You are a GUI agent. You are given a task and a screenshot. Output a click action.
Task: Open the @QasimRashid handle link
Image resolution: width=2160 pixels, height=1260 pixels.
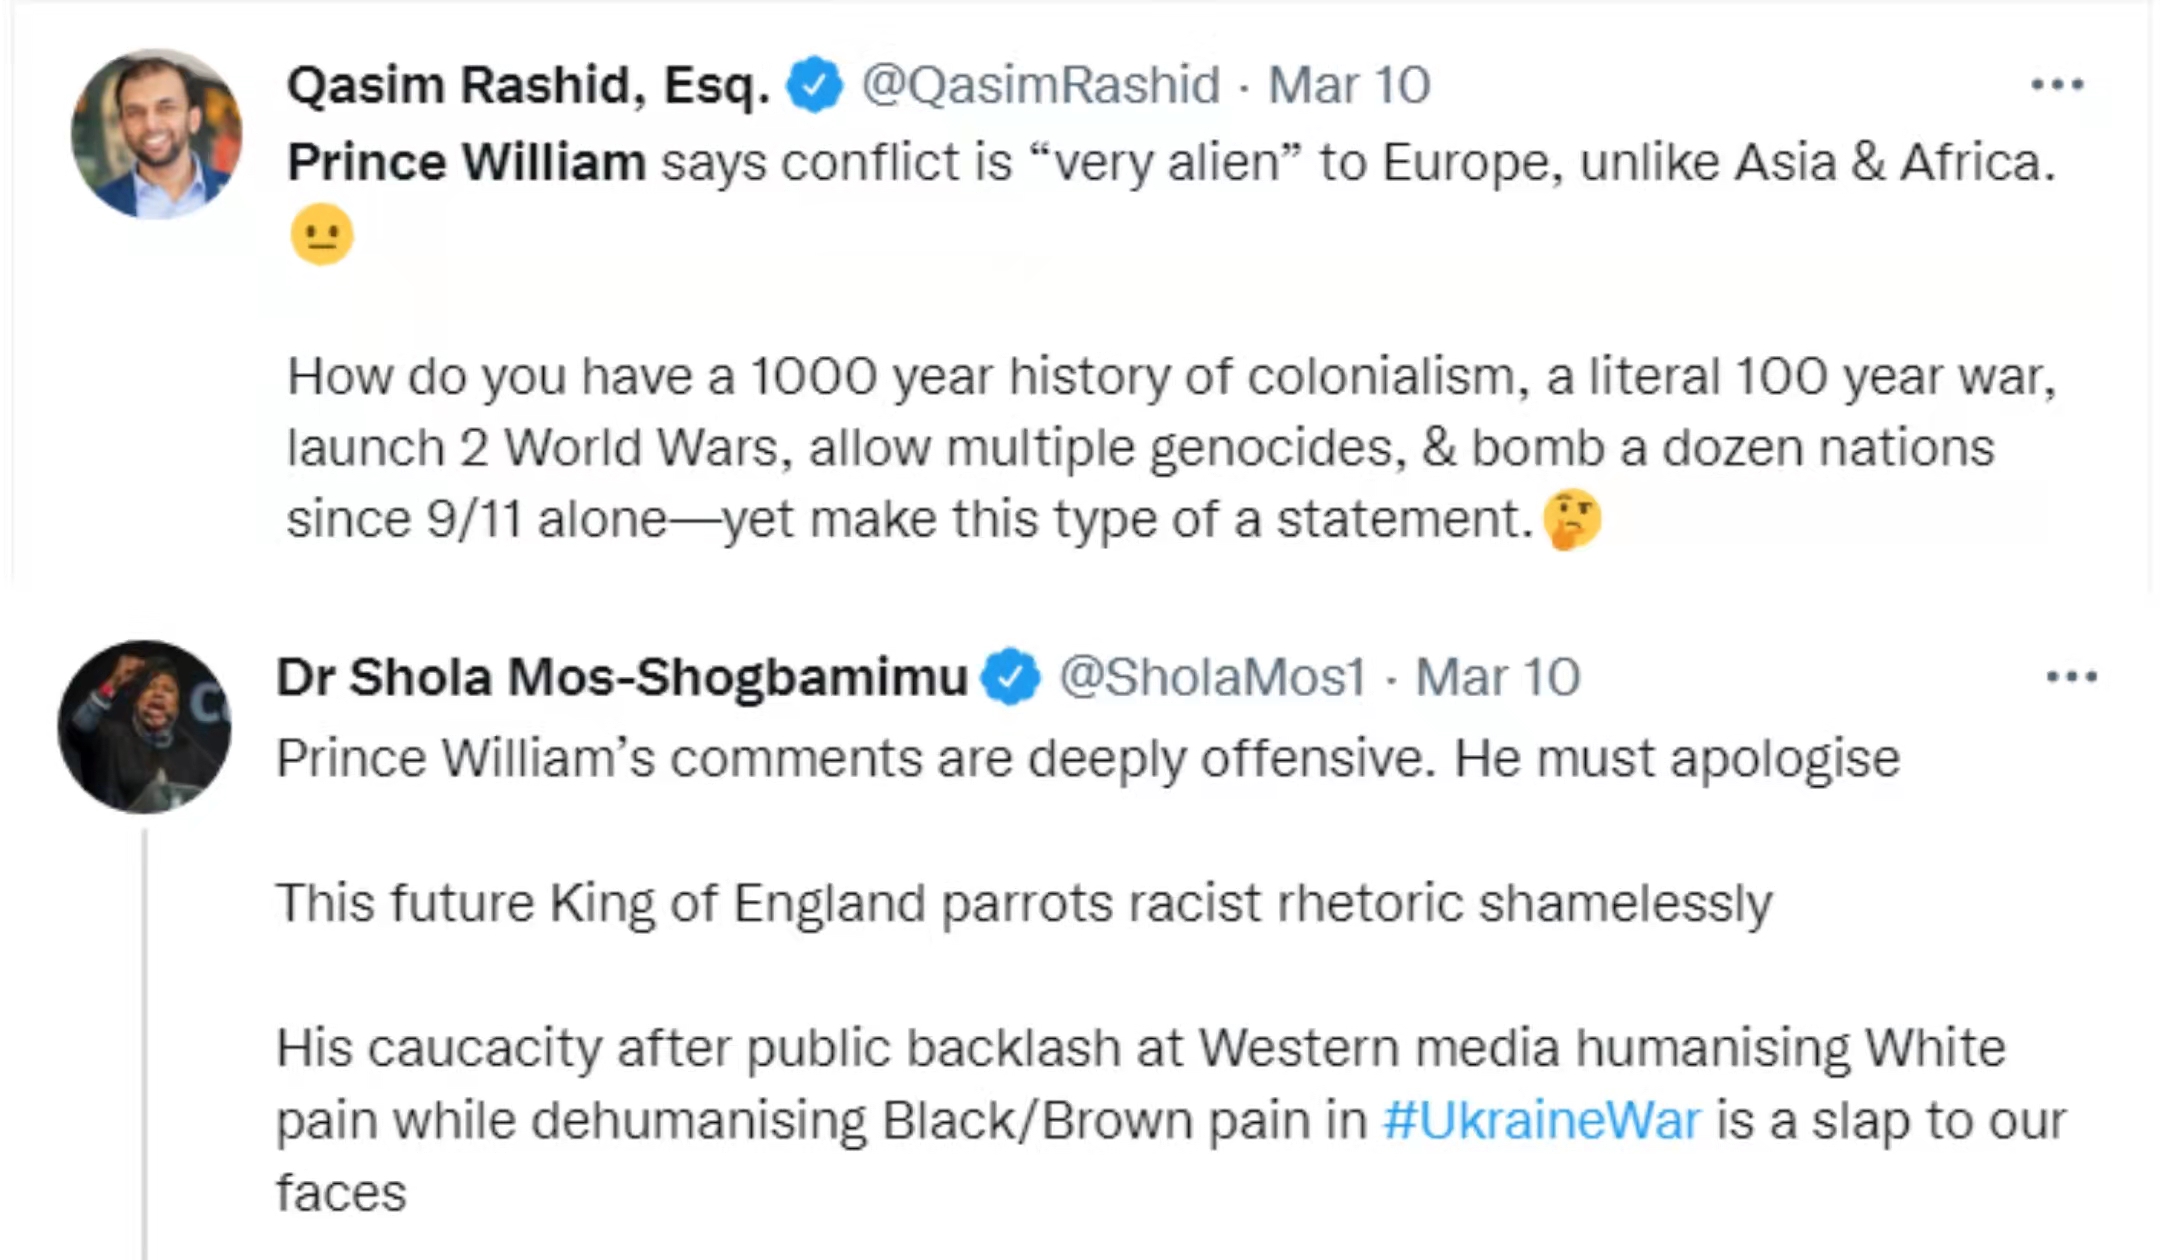pyautogui.click(x=1040, y=85)
